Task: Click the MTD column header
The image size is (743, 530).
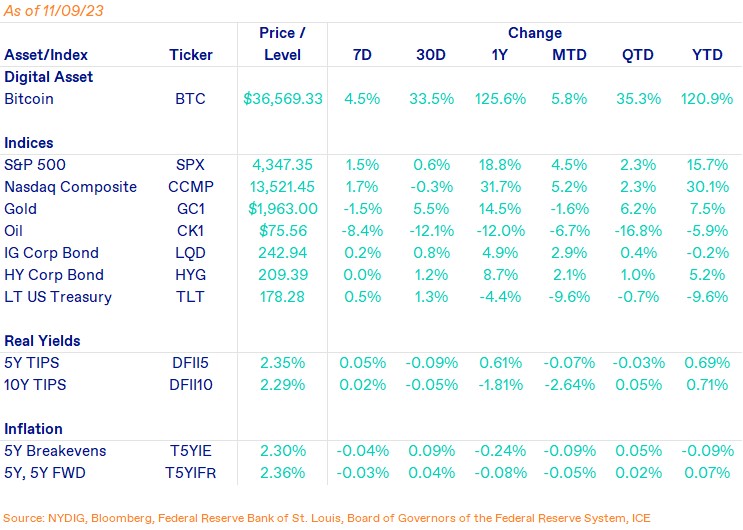Action: [x=570, y=54]
